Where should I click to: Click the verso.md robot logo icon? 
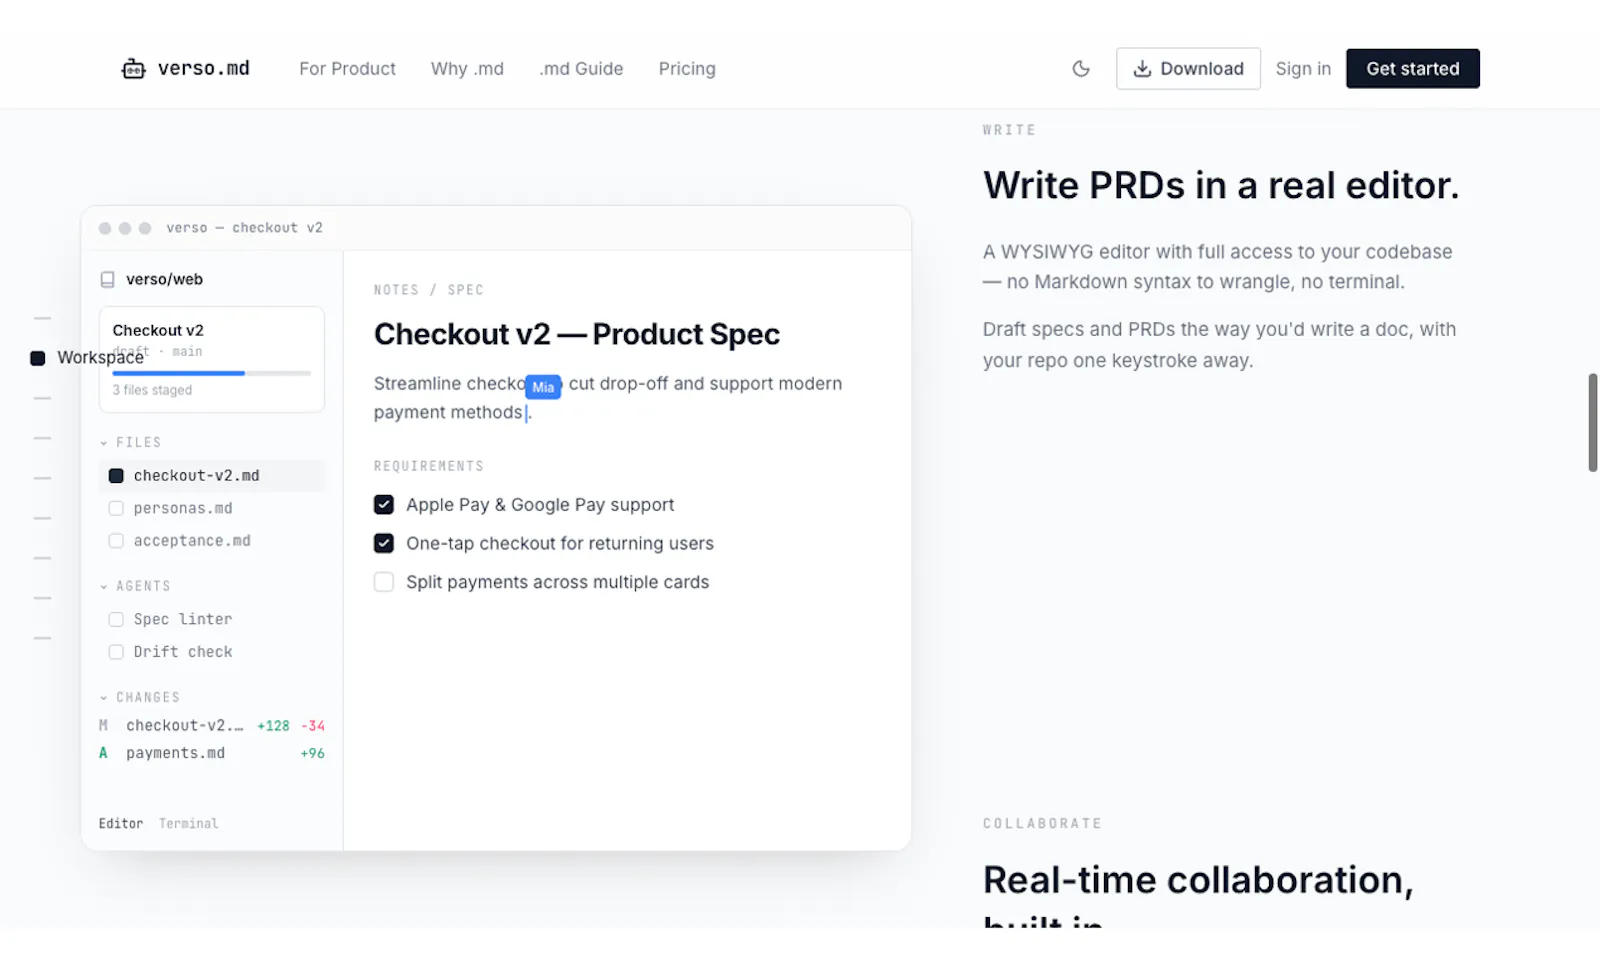tap(133, 68)
